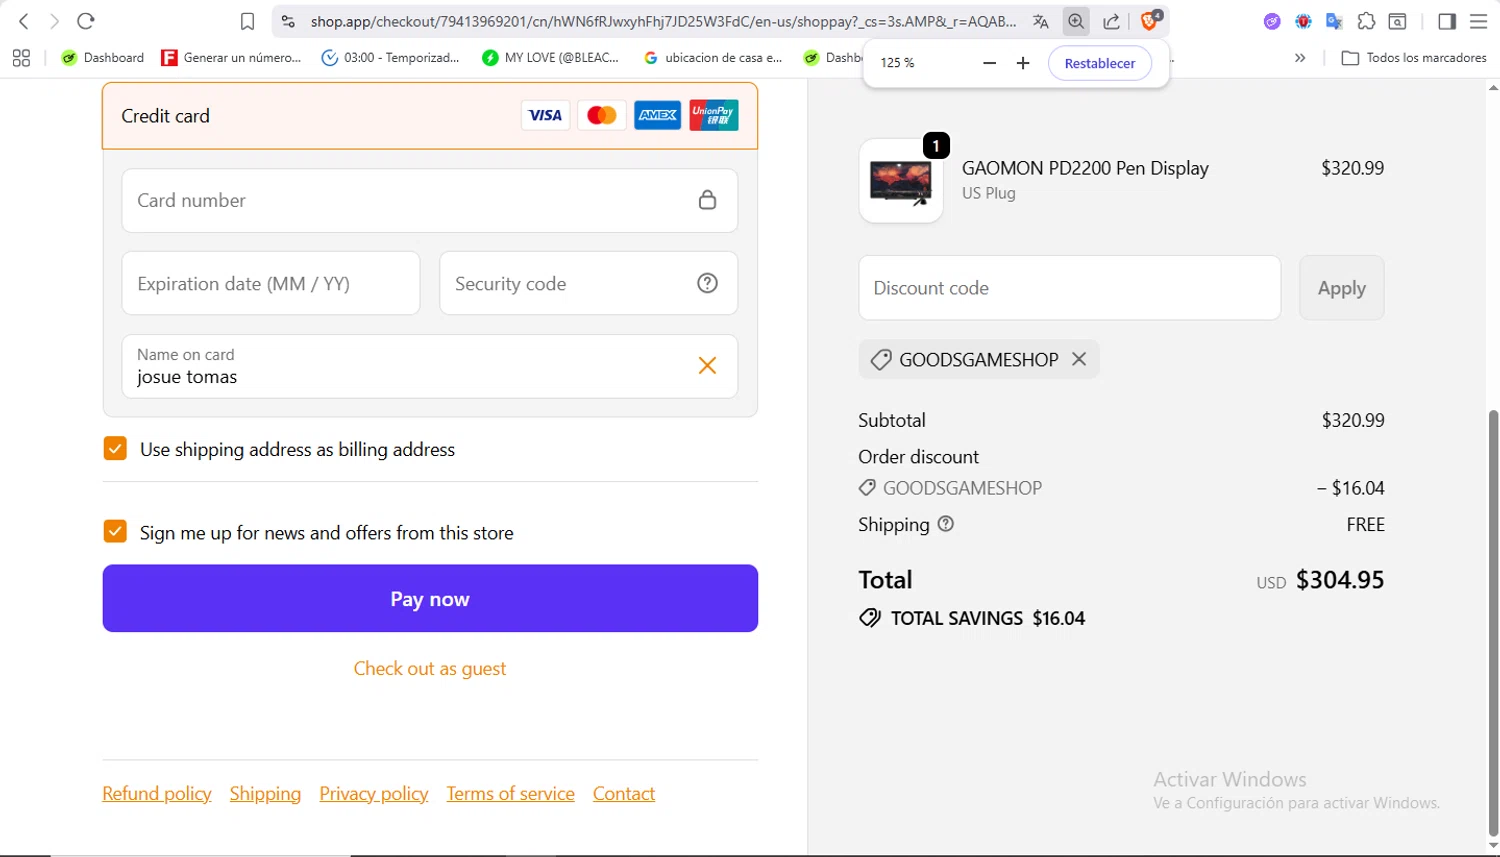Open the Contact link
Viewport: 1500px width, 857px height.
624,793
